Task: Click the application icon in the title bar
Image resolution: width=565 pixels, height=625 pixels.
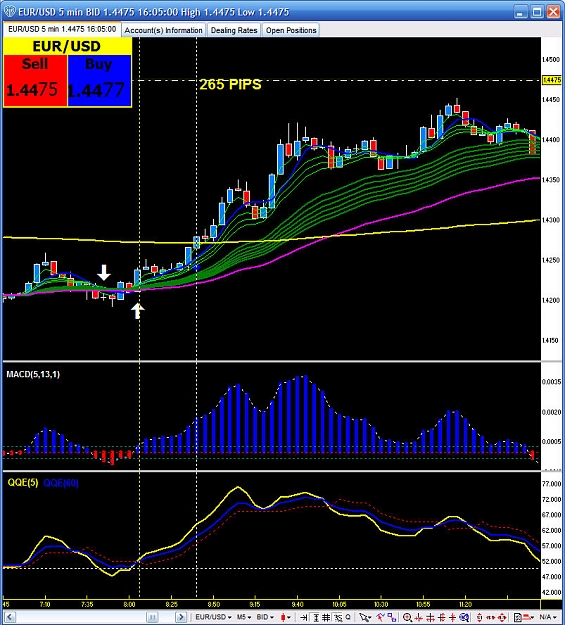Action: click(9, 11)
